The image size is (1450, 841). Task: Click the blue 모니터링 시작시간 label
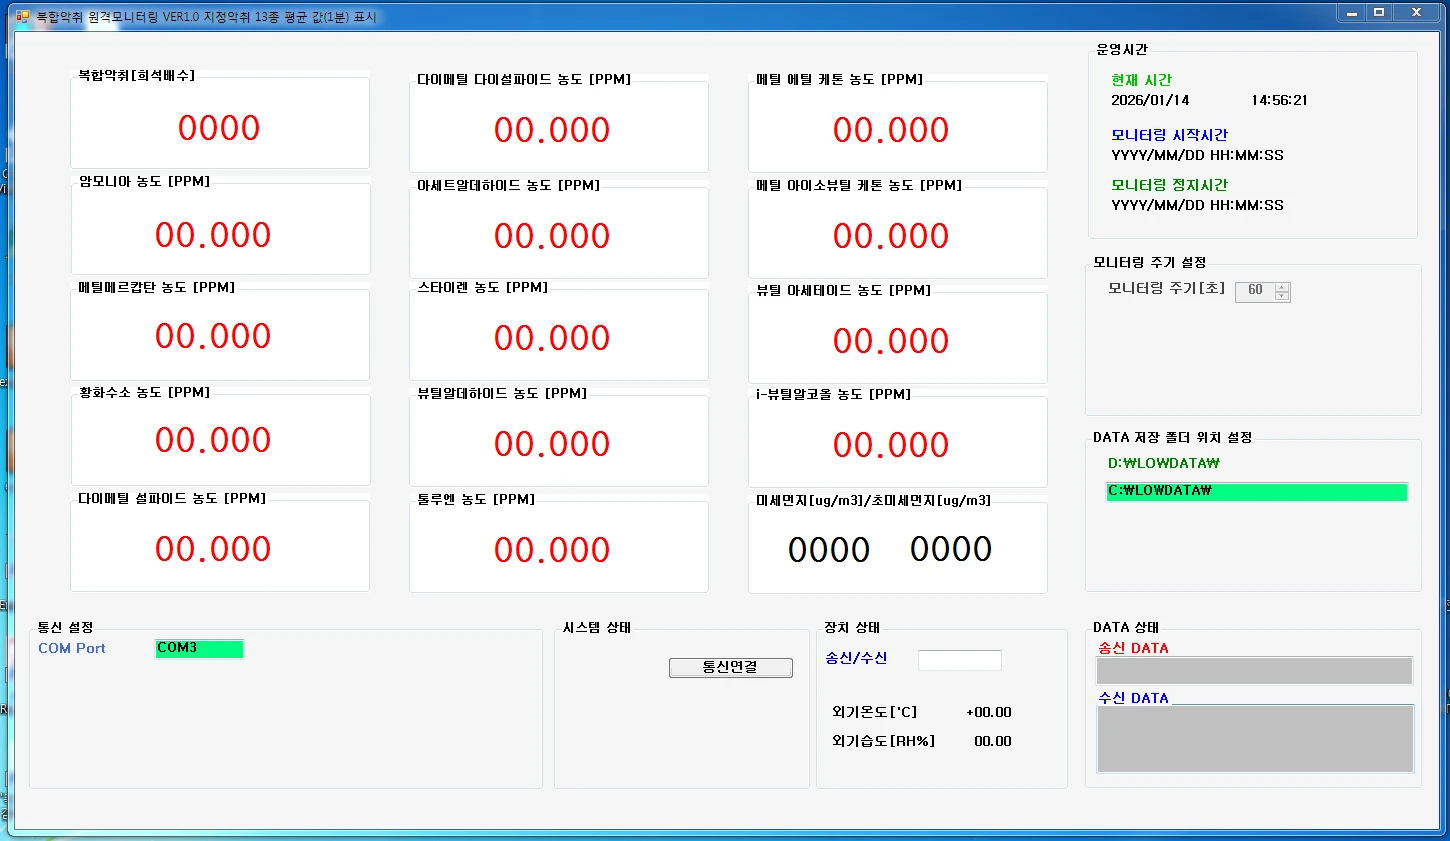pyautogui.click(x=1169, y=135)
